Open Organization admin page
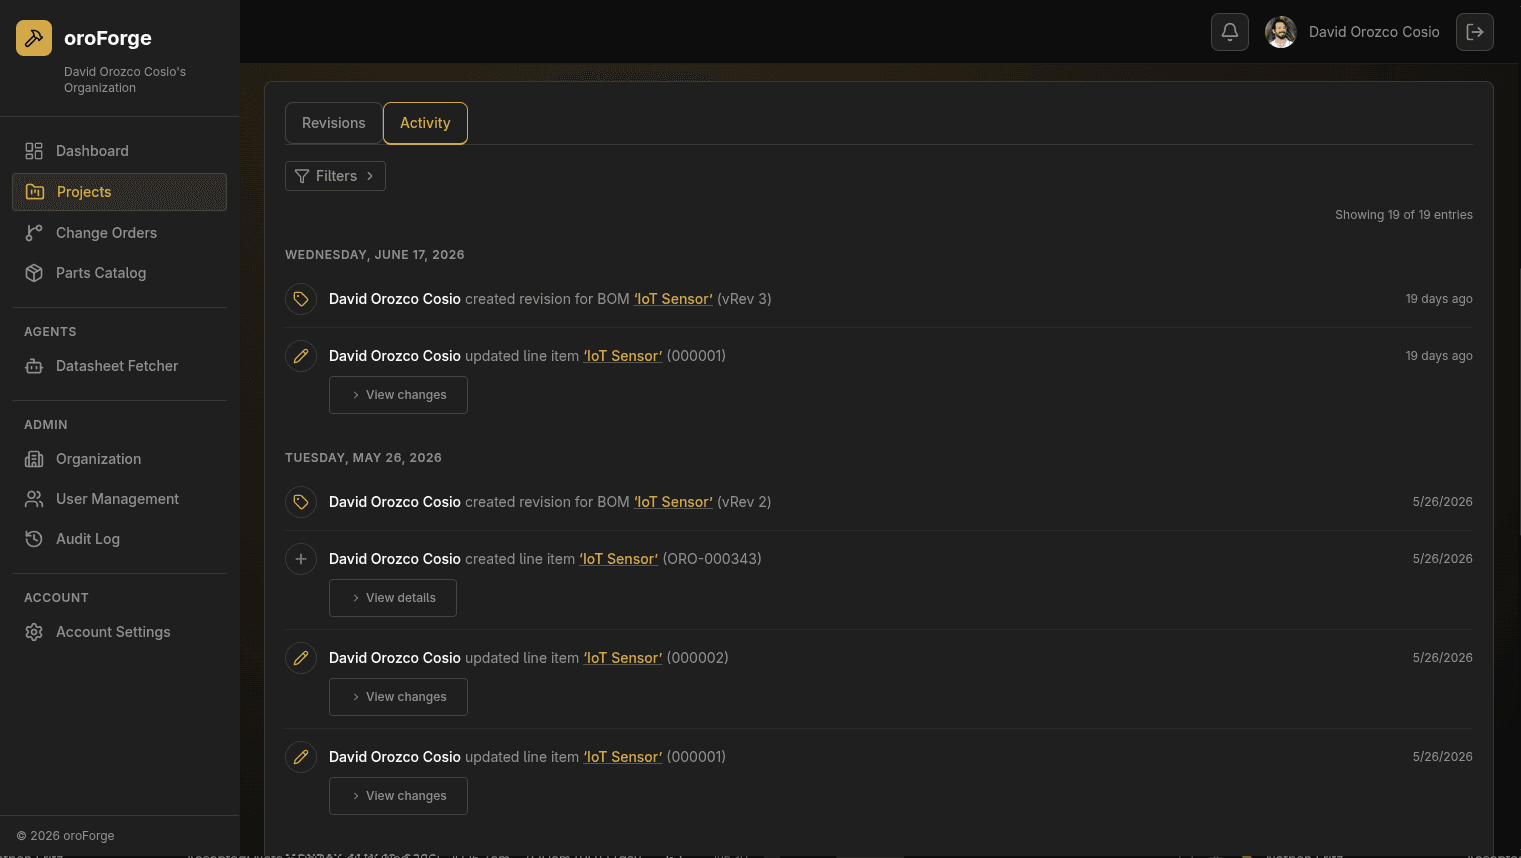 click(119, 459)
